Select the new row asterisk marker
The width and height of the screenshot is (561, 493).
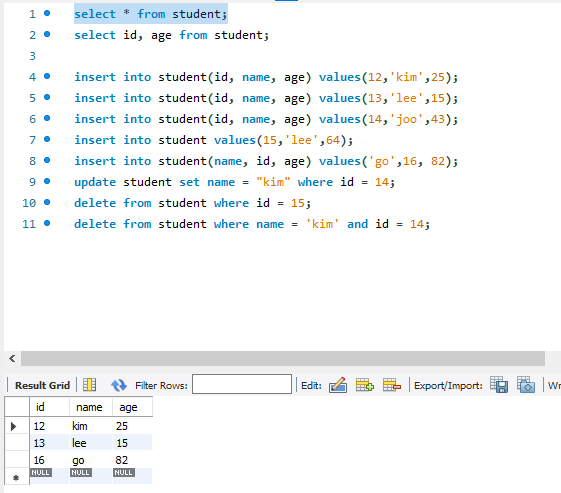[x=16, y=477]
